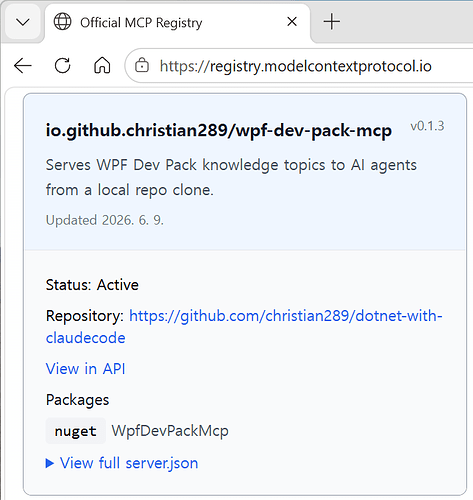Close the Official MCP Registry tab

point(292,22)
